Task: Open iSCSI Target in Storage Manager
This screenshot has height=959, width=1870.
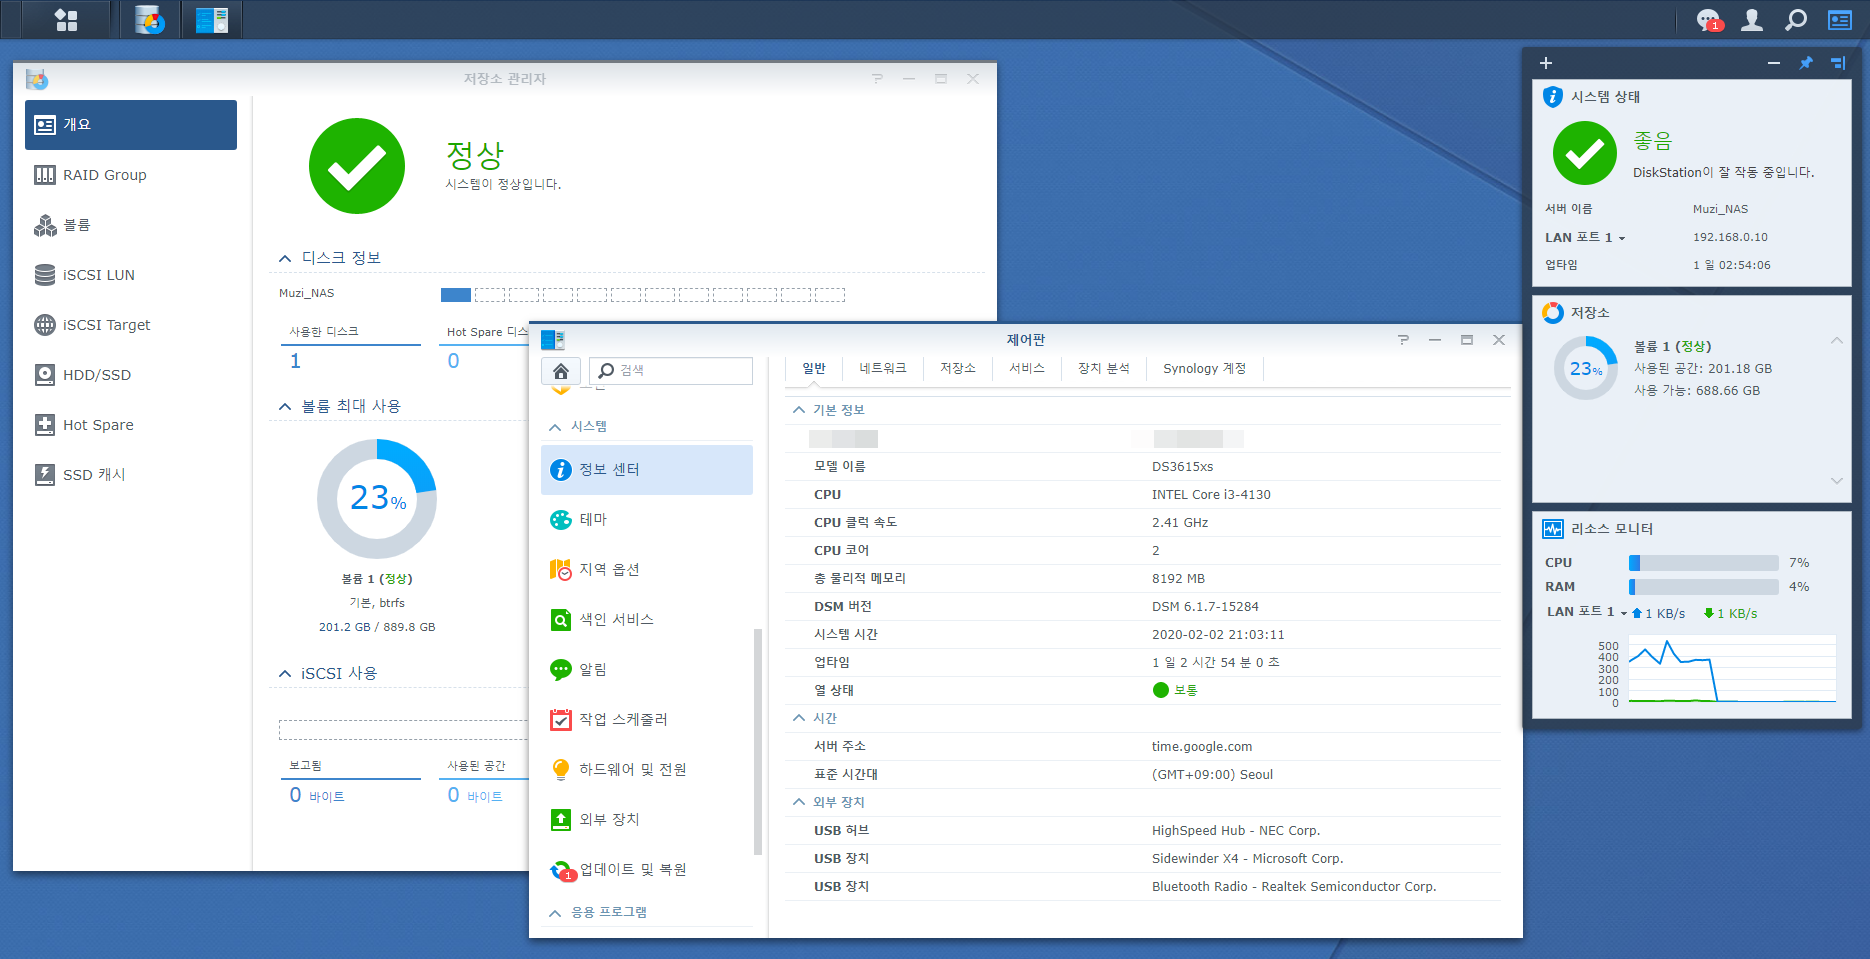Action: click(x=131, y=325)
